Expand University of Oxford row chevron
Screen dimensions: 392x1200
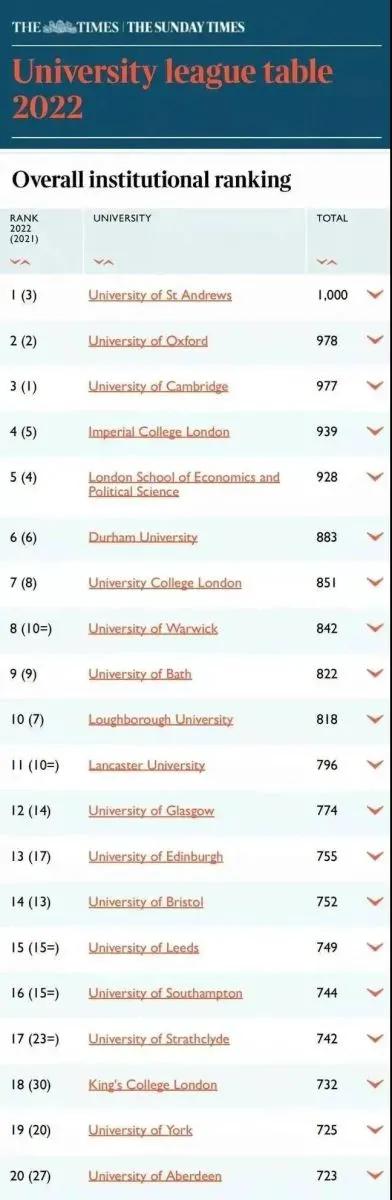(x=375, y=341)
